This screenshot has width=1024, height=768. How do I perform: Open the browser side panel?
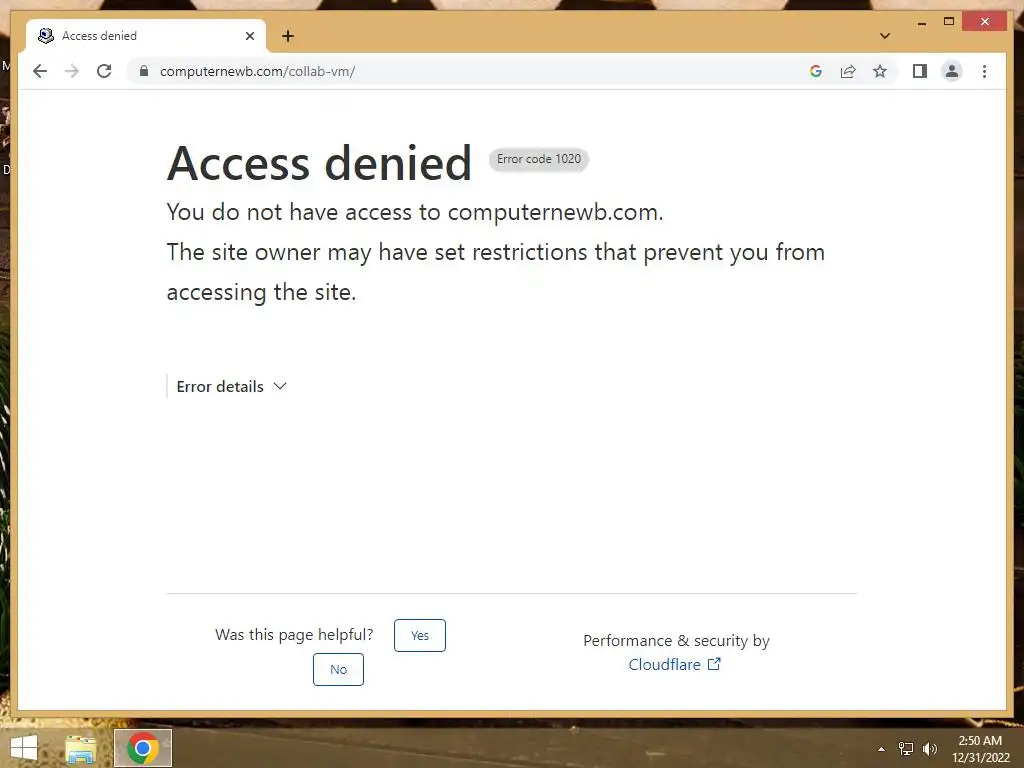(920, 71)
